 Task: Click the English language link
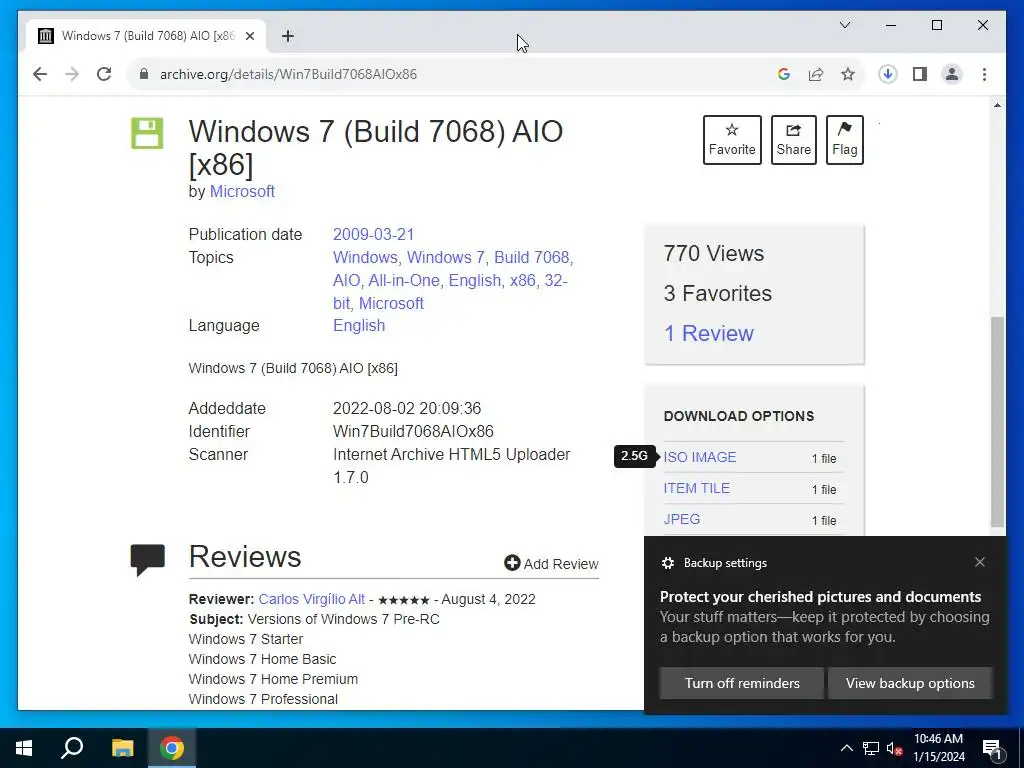[x=359, y=325]
